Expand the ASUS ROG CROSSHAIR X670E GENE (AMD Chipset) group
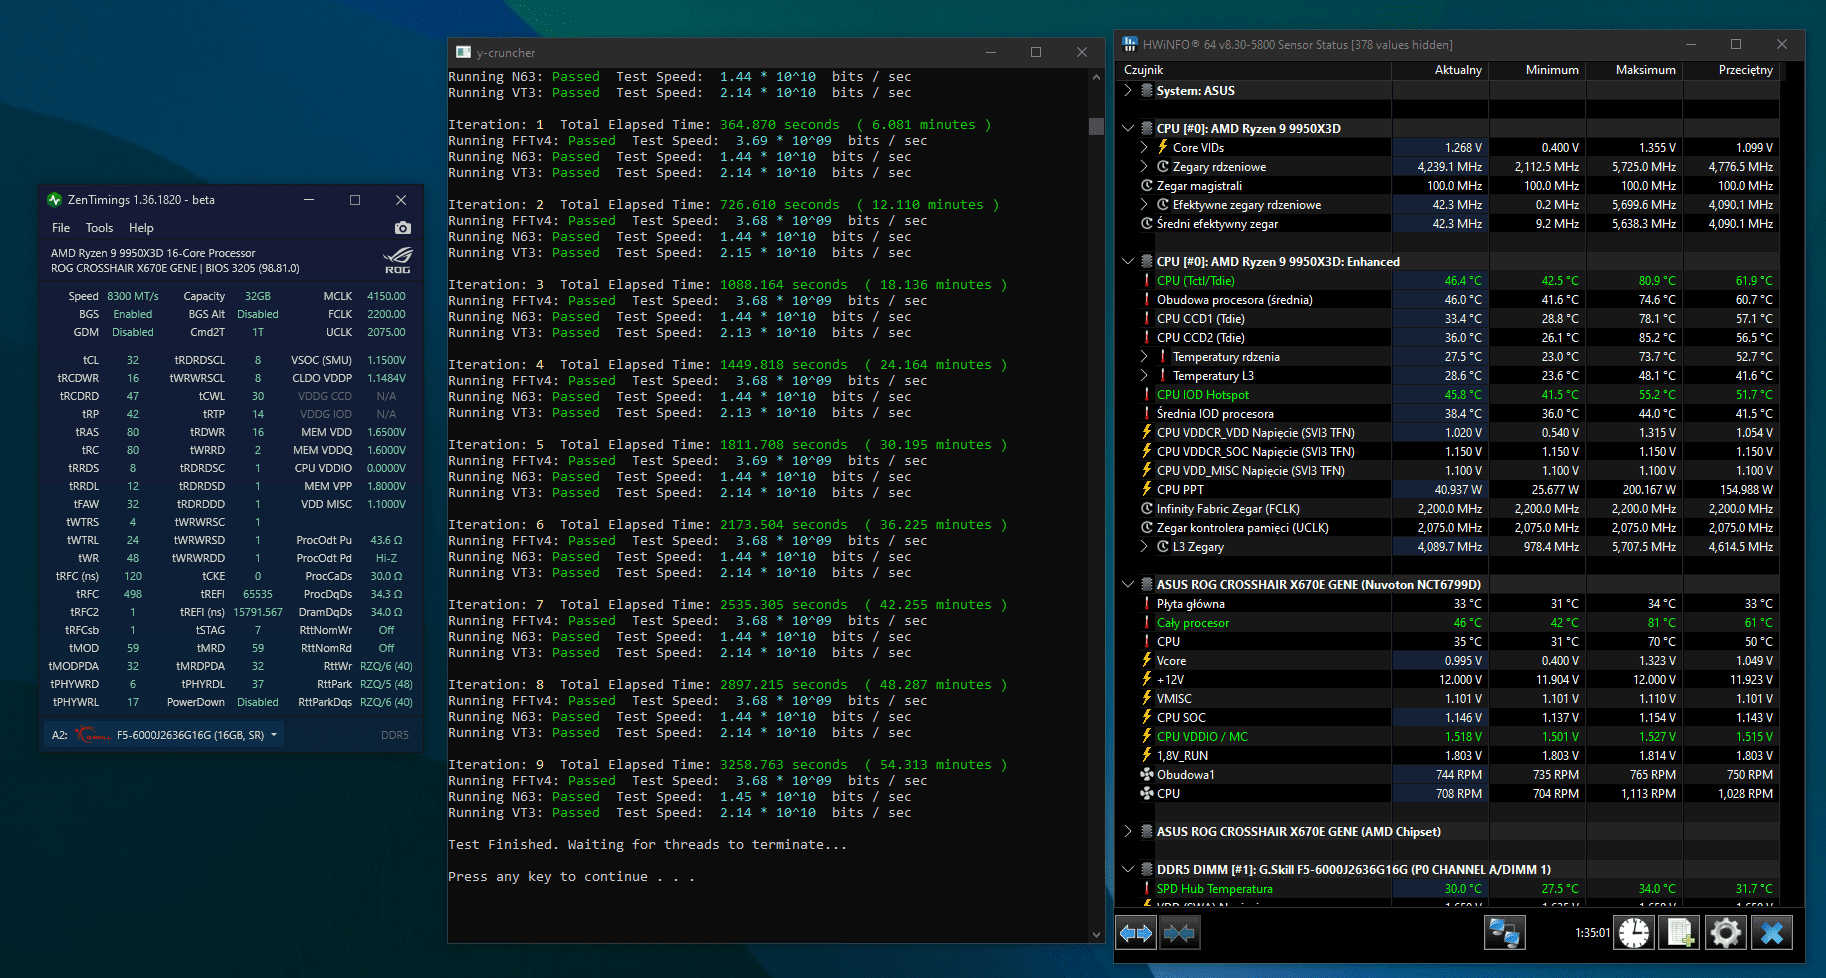 coord(1128,831)
